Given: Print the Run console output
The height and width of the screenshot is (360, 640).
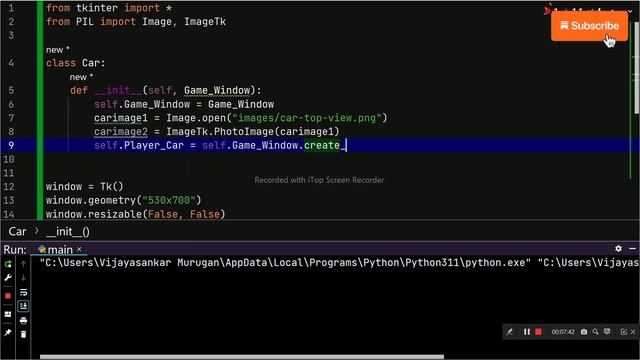Looking at the screenshot, I should pyautogui.click(x=23, y=320).
